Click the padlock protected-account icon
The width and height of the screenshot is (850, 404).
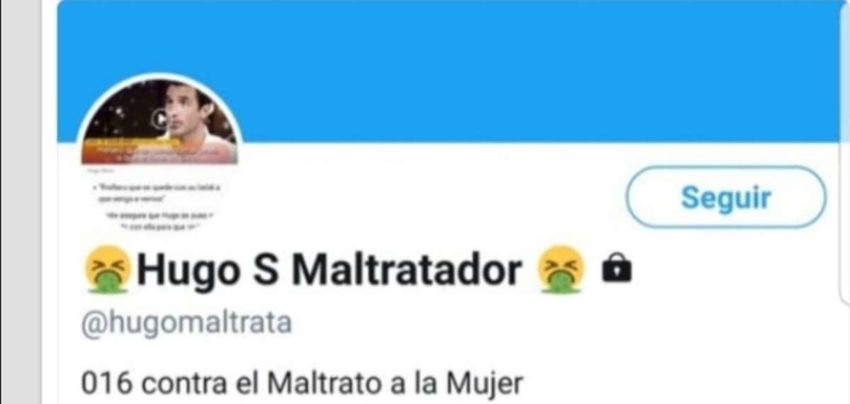coord(616,270)
